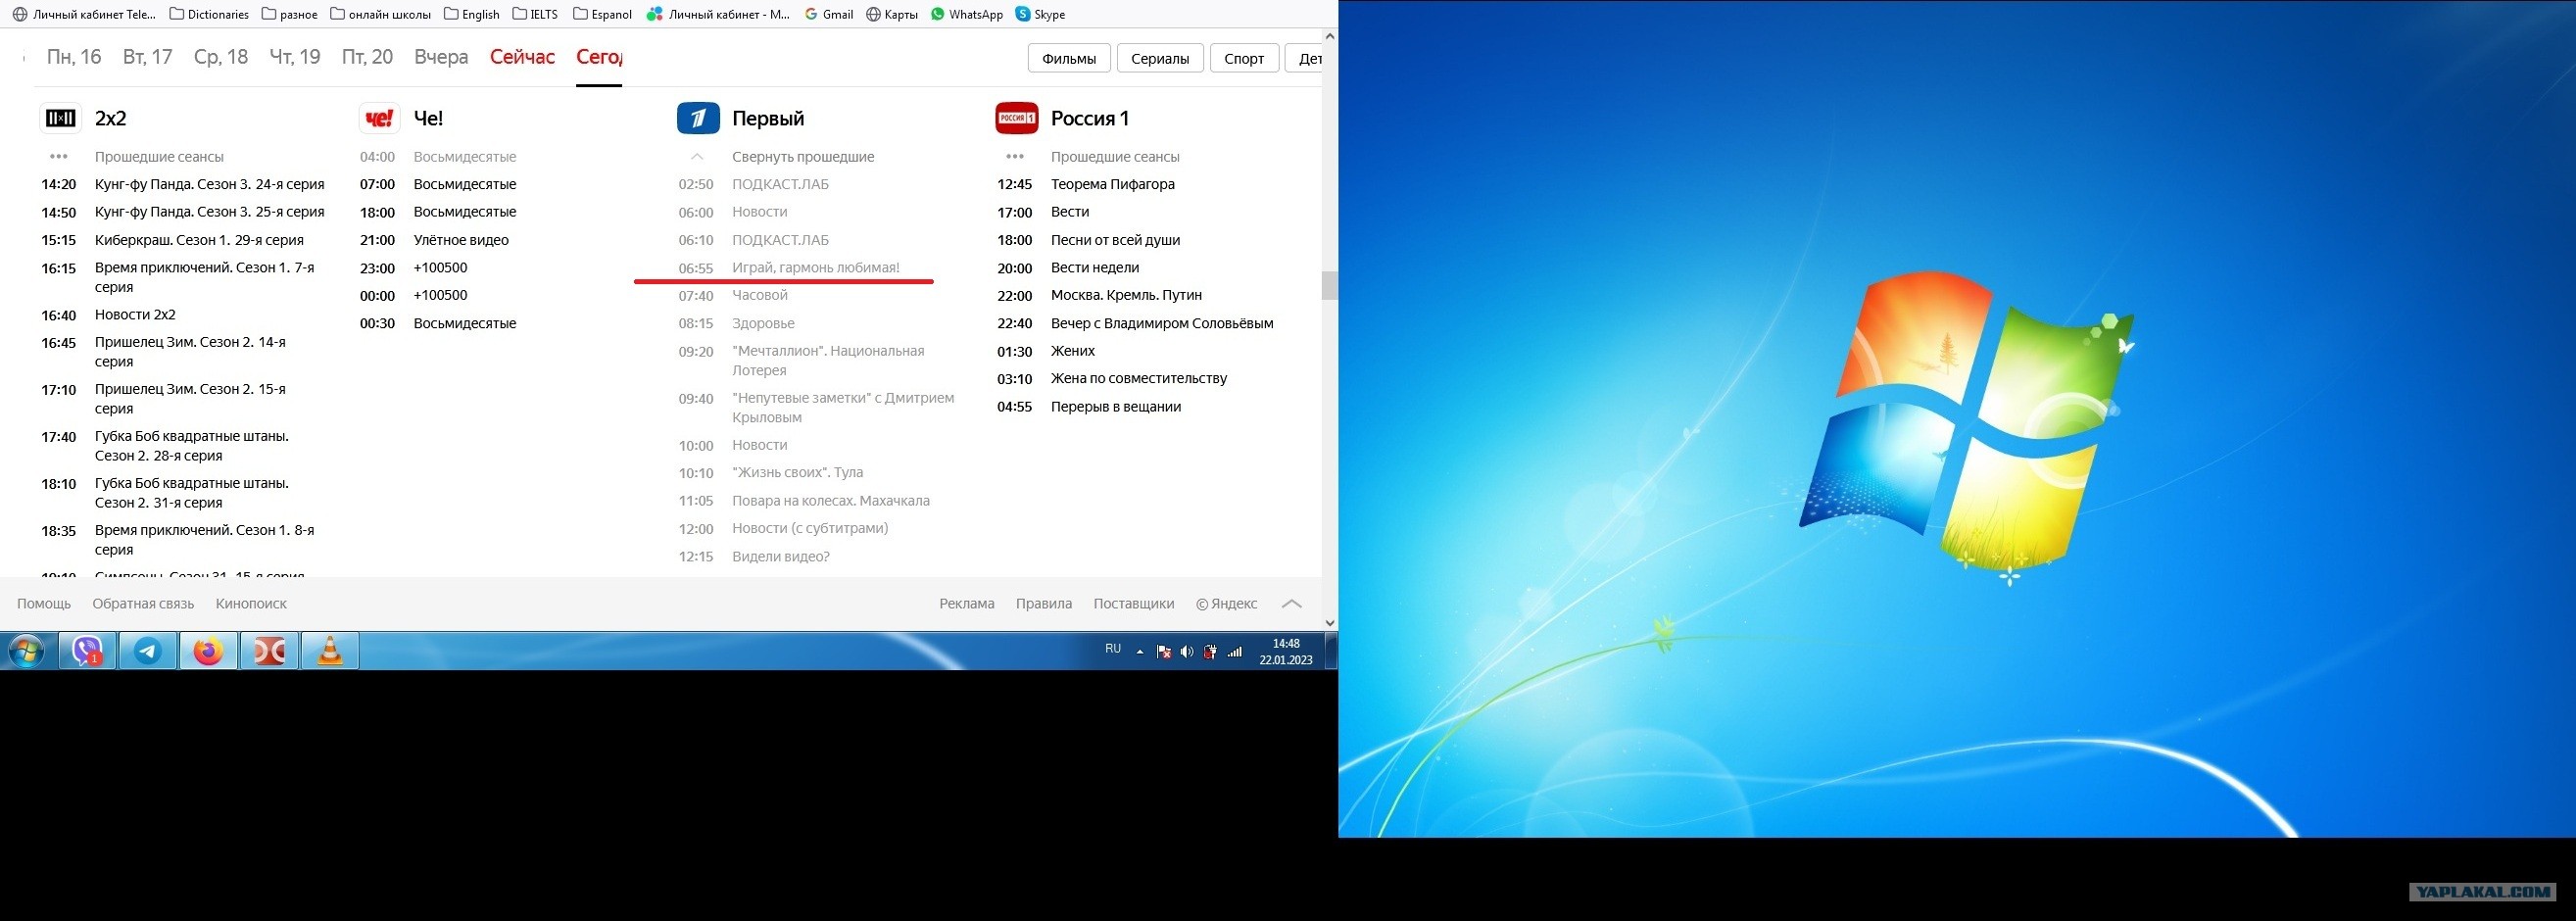Open the WhatsApp bookmark
This screenshot has height=921, width=2576.
point(967,14)
